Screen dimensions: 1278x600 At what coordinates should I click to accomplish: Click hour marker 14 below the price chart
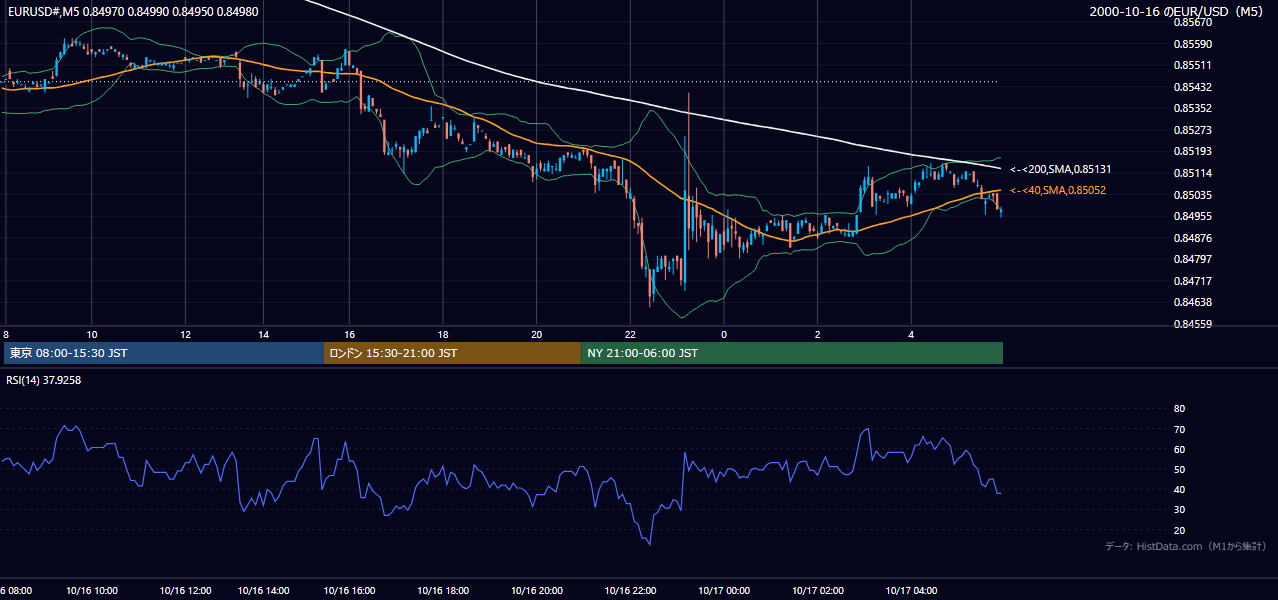(x=264, y=334)
